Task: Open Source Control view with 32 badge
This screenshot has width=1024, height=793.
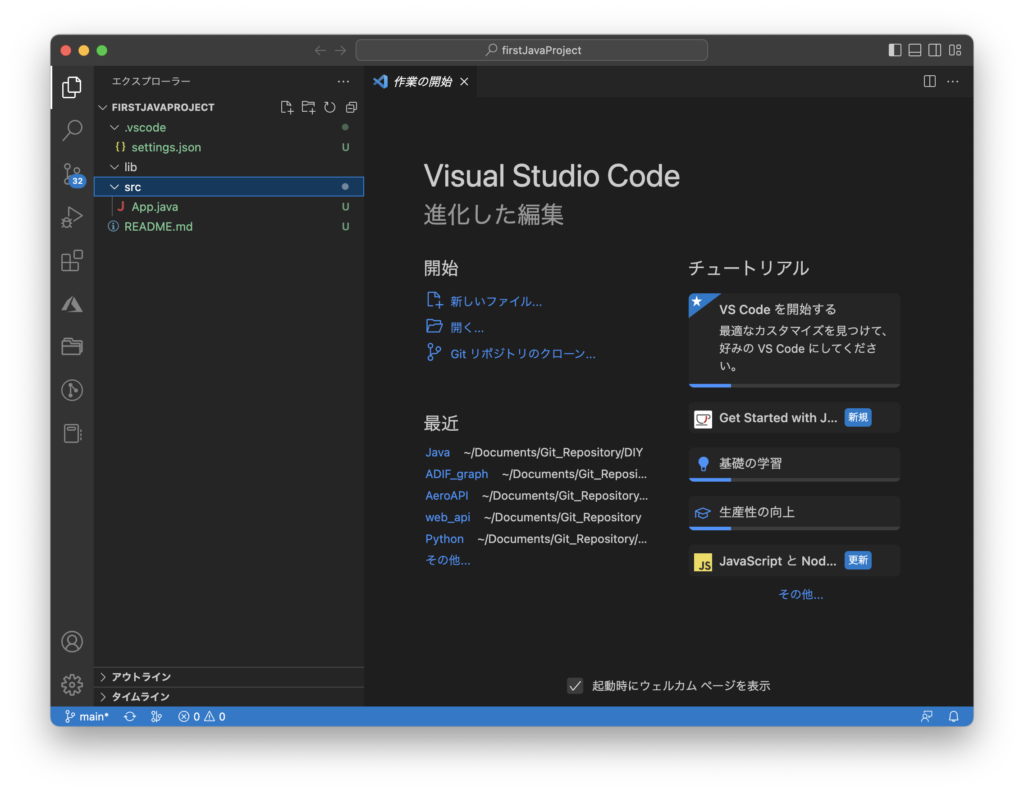Action: pos(72,174)
